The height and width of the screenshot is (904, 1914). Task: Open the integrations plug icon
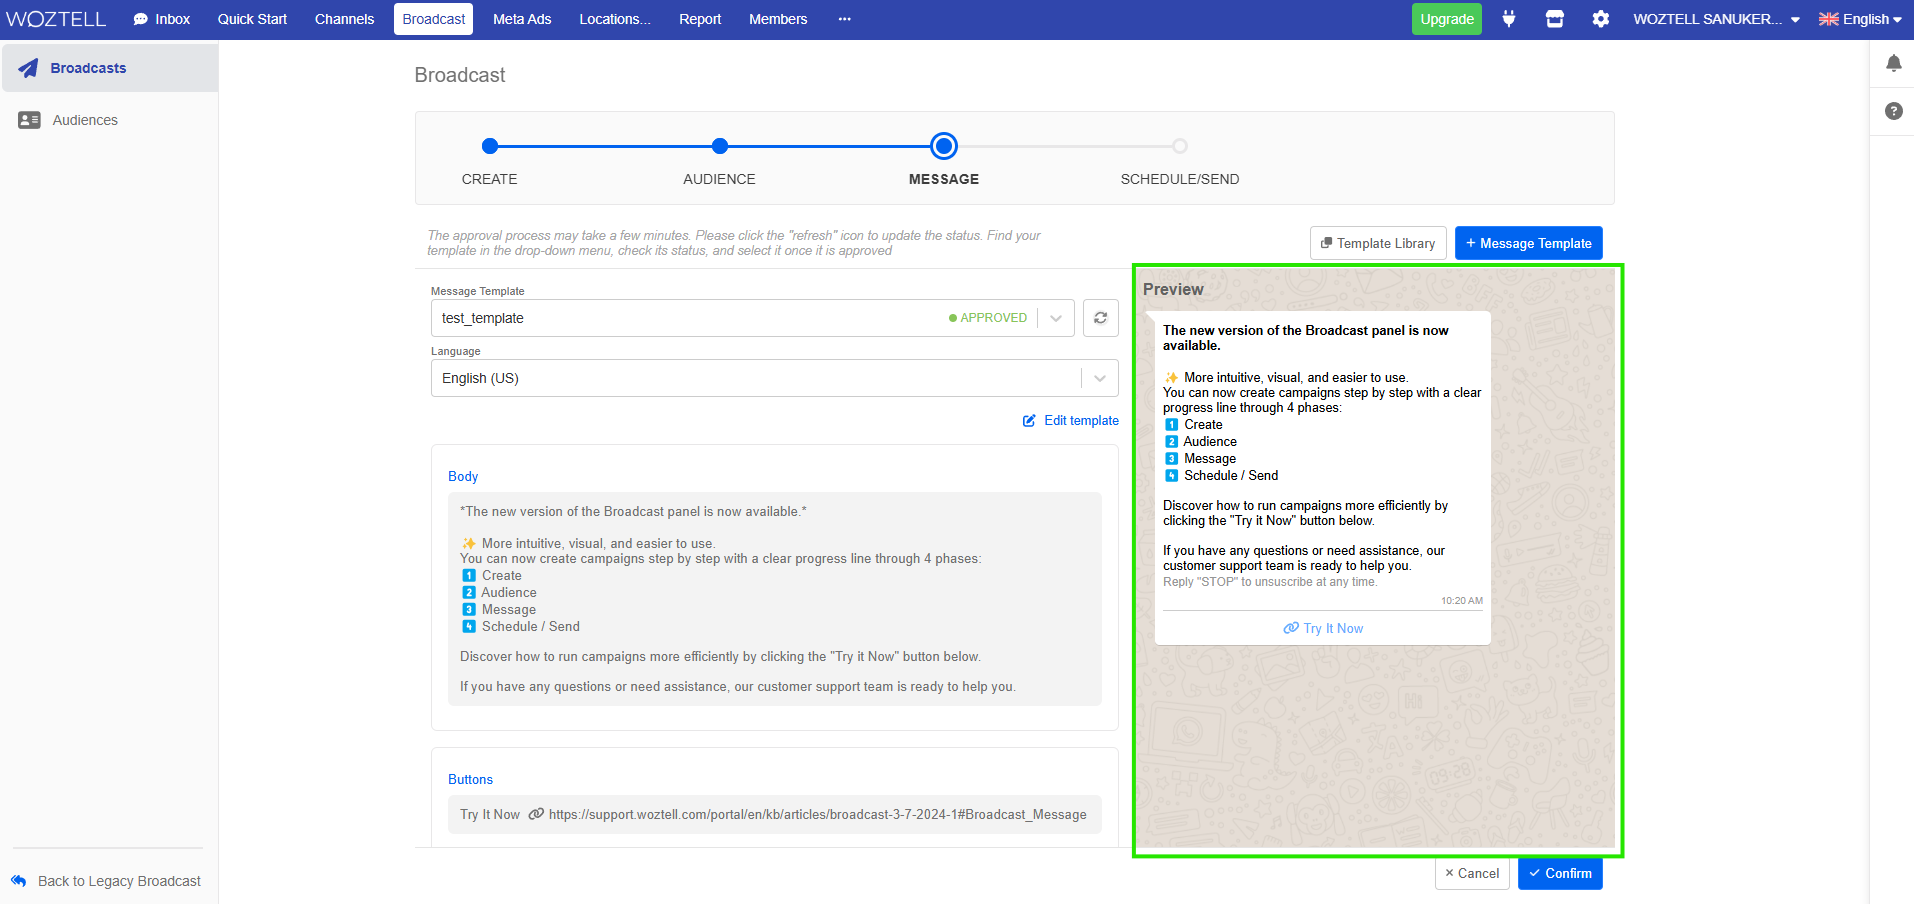click(1509, 19)
